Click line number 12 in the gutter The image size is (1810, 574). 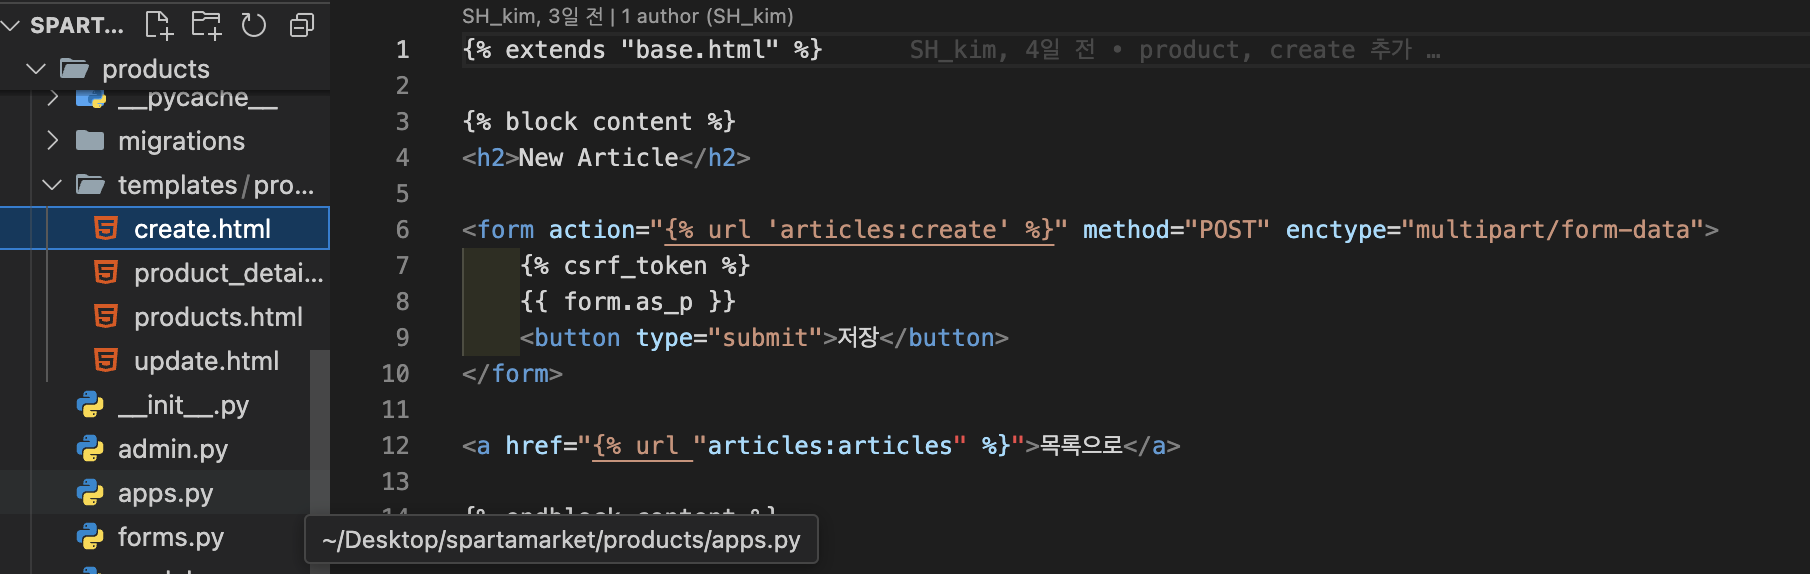point(395,446)
